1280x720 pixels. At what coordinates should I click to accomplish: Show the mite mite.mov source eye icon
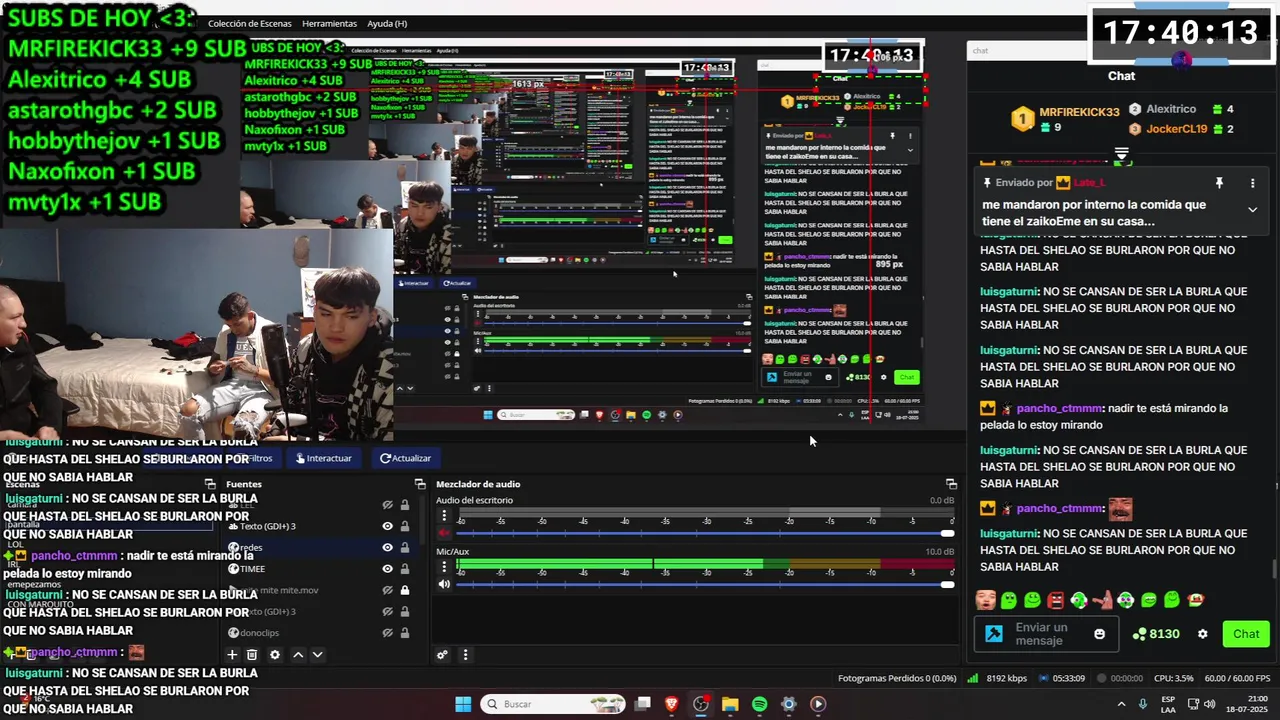pos(388,590)
